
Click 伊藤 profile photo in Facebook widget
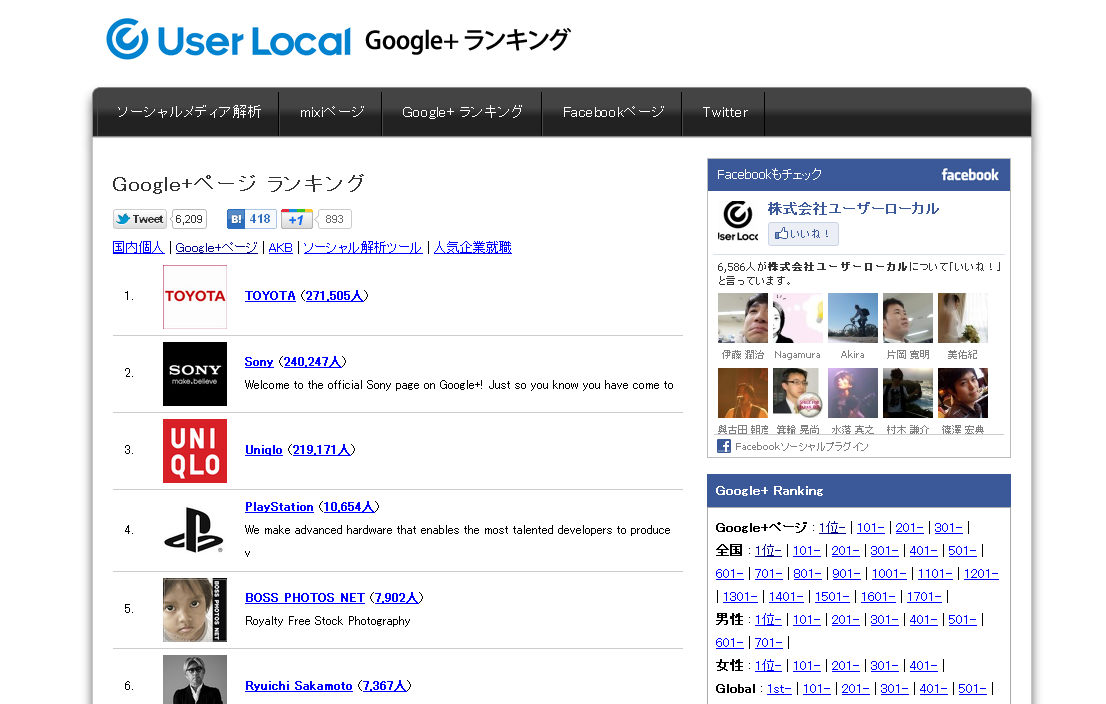pos(743,318)
